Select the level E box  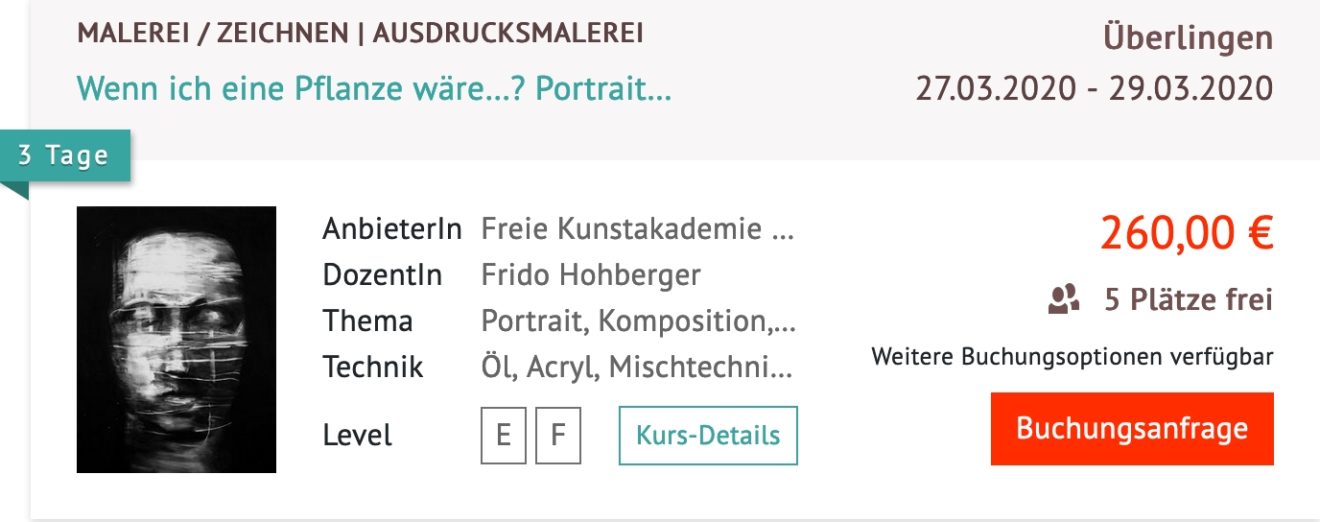[x=503, y=436]
